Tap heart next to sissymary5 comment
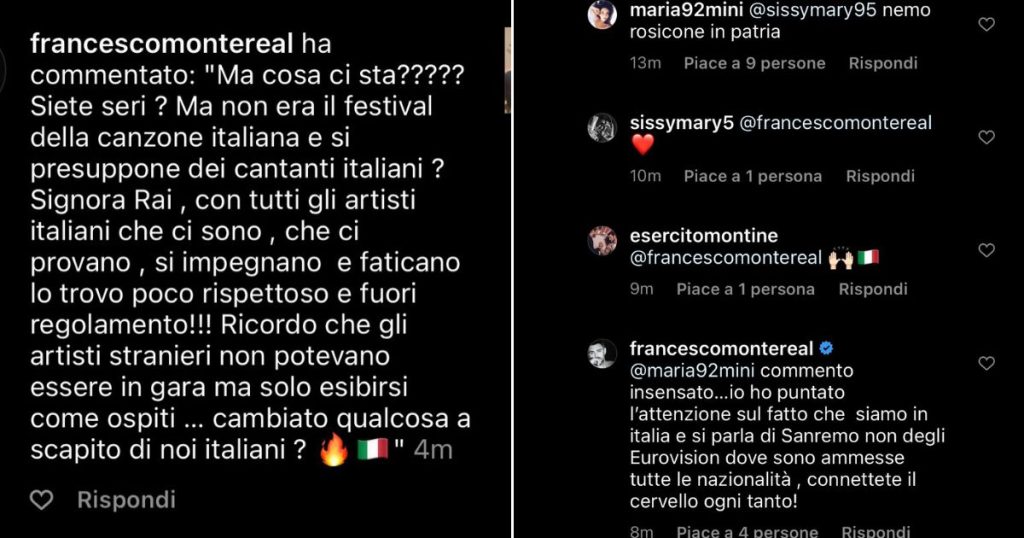Image resolution: width=1024 pixels, height=538 pixels. 986,138
